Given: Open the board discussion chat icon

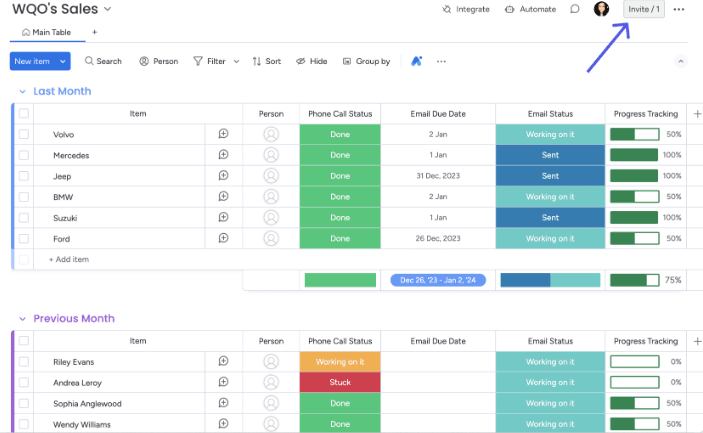Looking at the screenshot, I should click(575, 9).
